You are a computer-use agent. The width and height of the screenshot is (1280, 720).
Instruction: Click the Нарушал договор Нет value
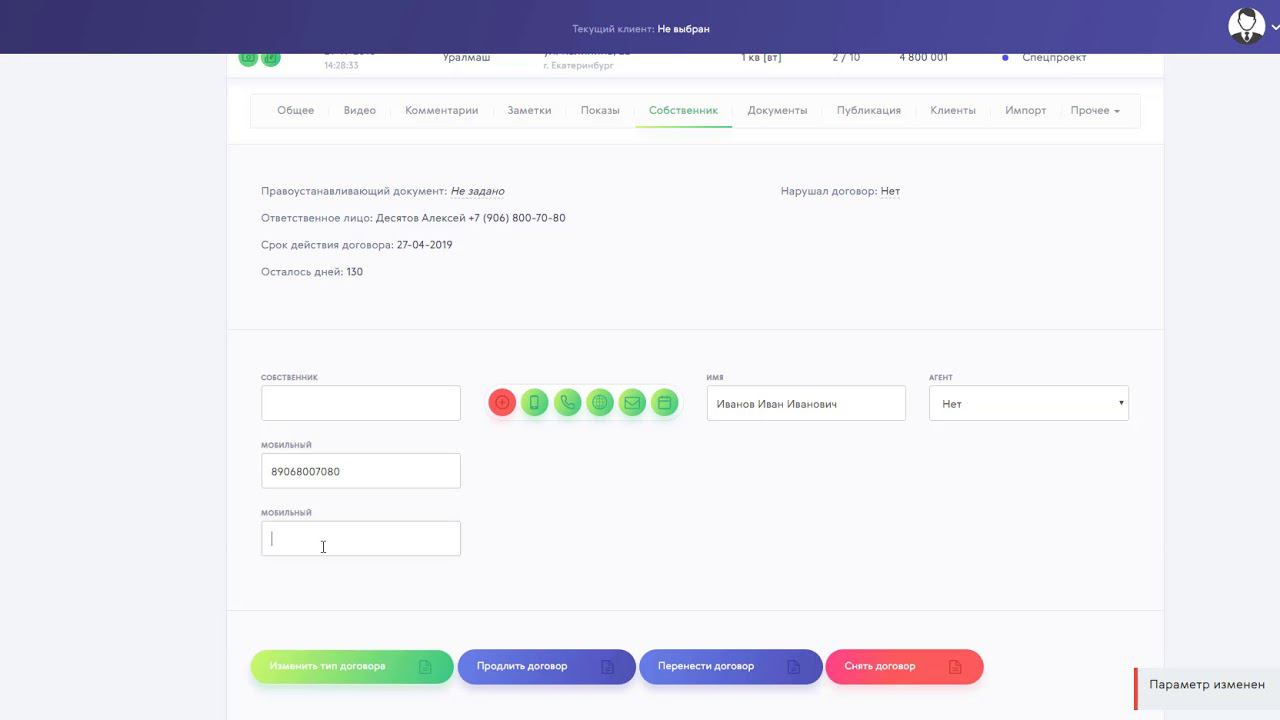pos(890,191)
